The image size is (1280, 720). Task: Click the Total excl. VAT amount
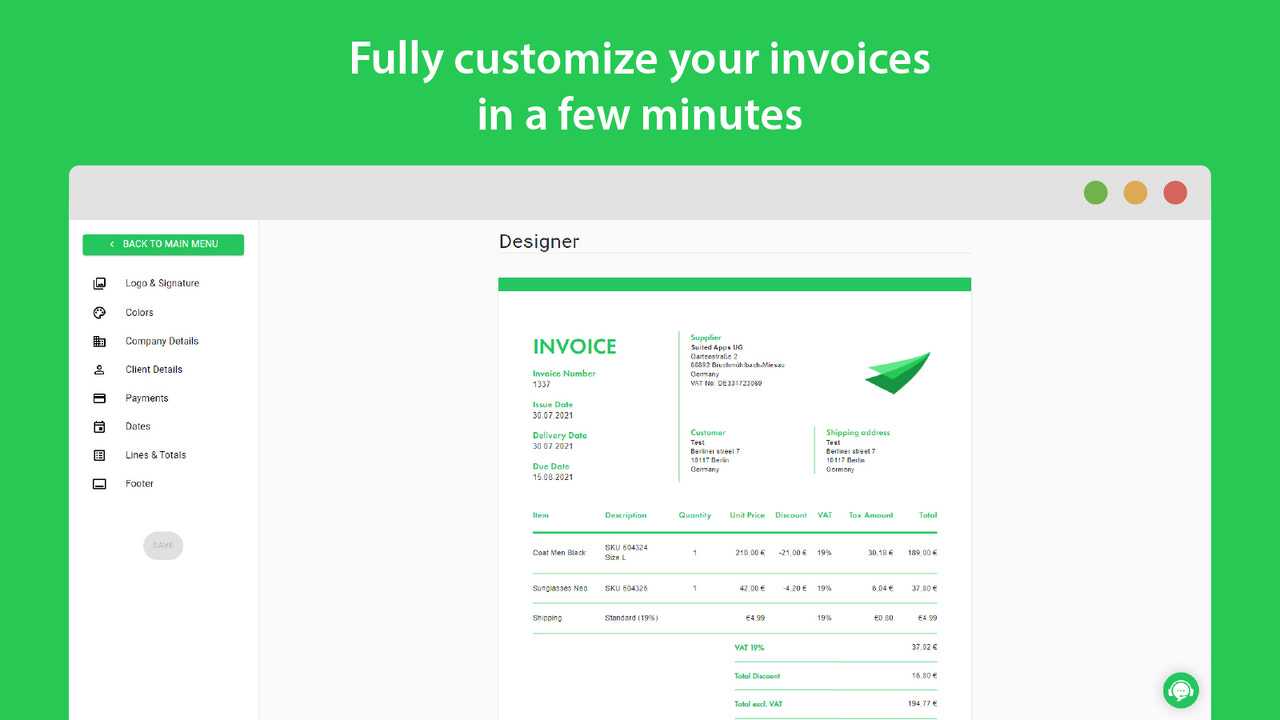(x=924, y=703)
